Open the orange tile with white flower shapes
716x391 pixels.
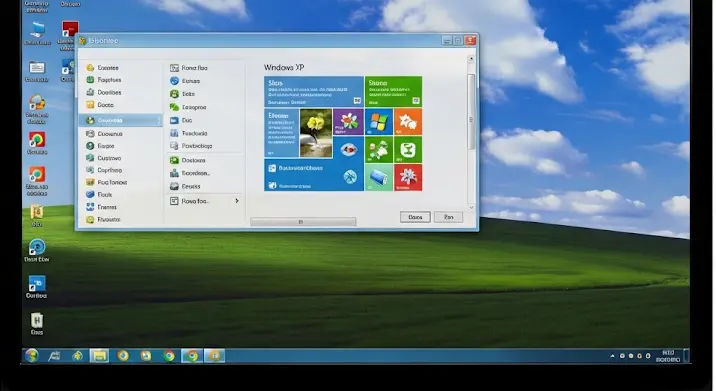[408, 122]
